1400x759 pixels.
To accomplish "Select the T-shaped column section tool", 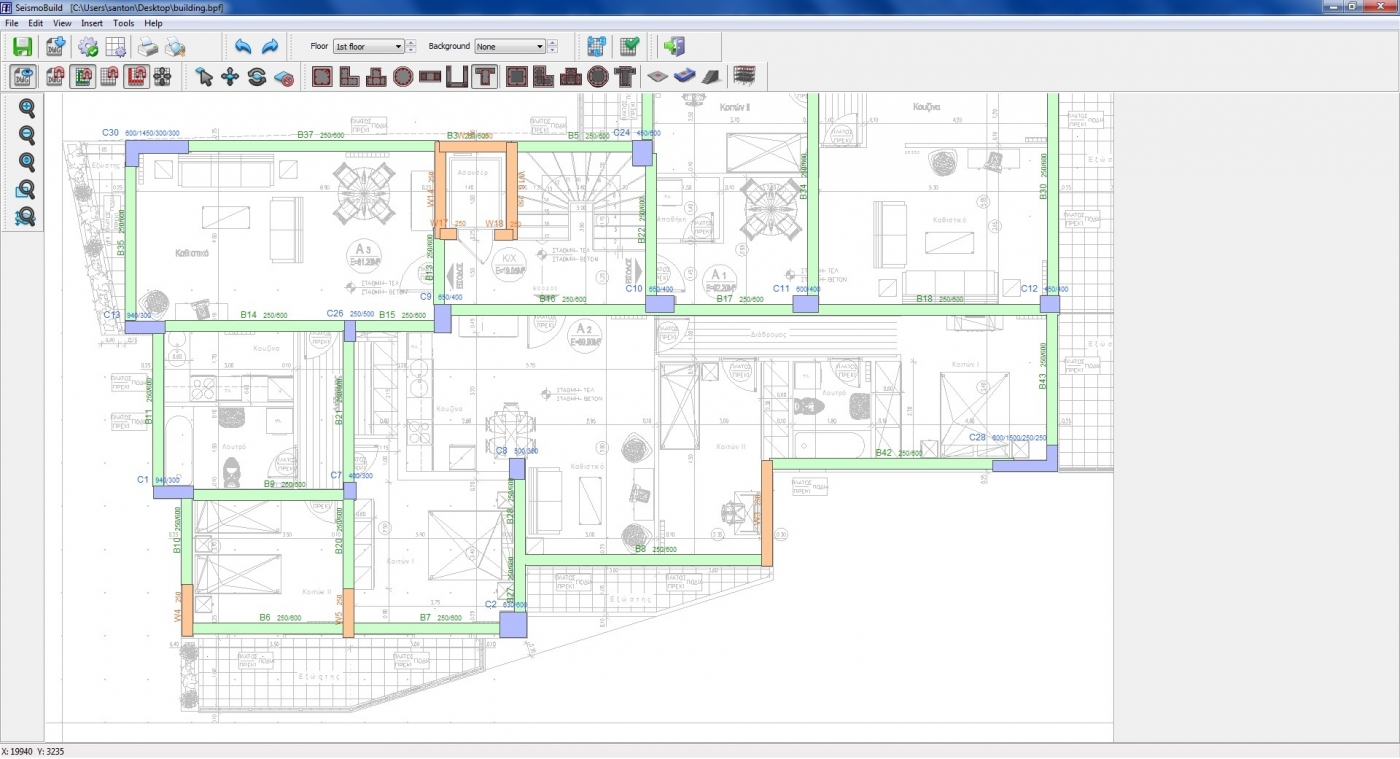I will click(485, 76).
